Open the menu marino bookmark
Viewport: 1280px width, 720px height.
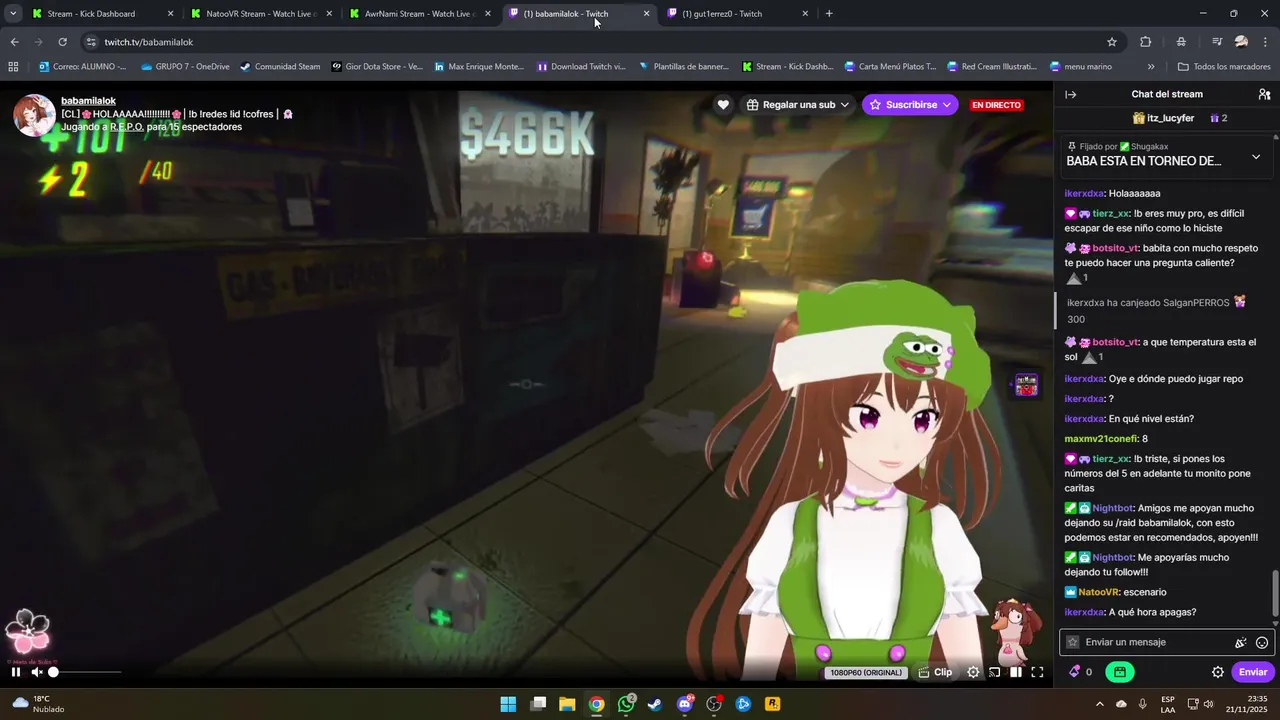(1080, 67)
